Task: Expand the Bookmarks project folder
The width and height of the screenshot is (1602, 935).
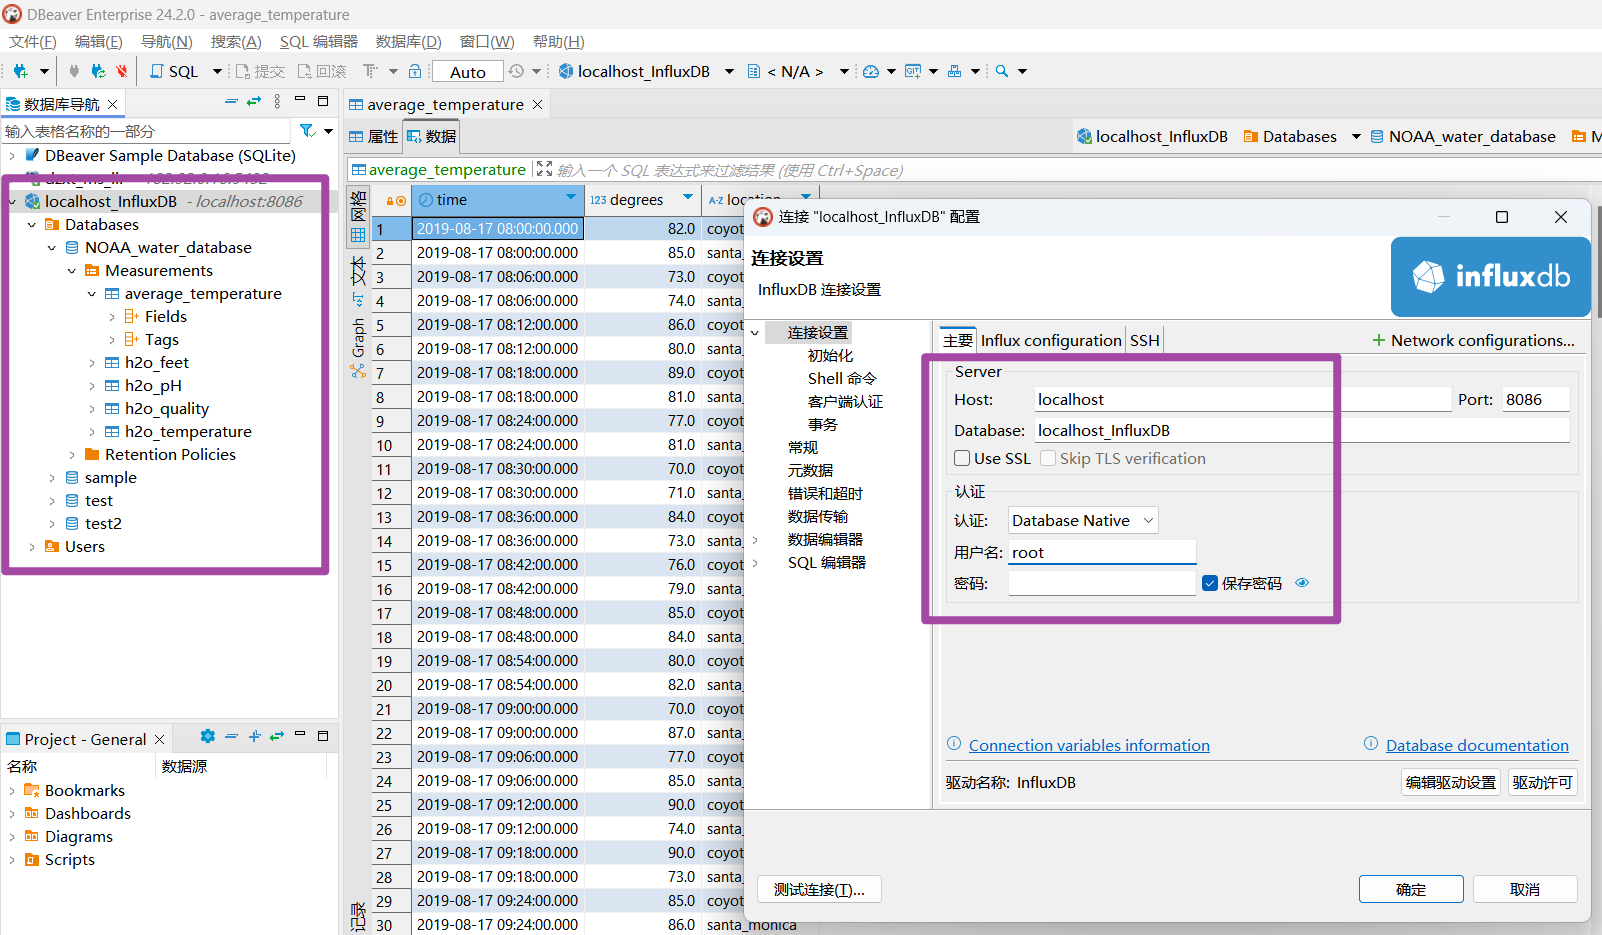Action: (x=11, y=790)
